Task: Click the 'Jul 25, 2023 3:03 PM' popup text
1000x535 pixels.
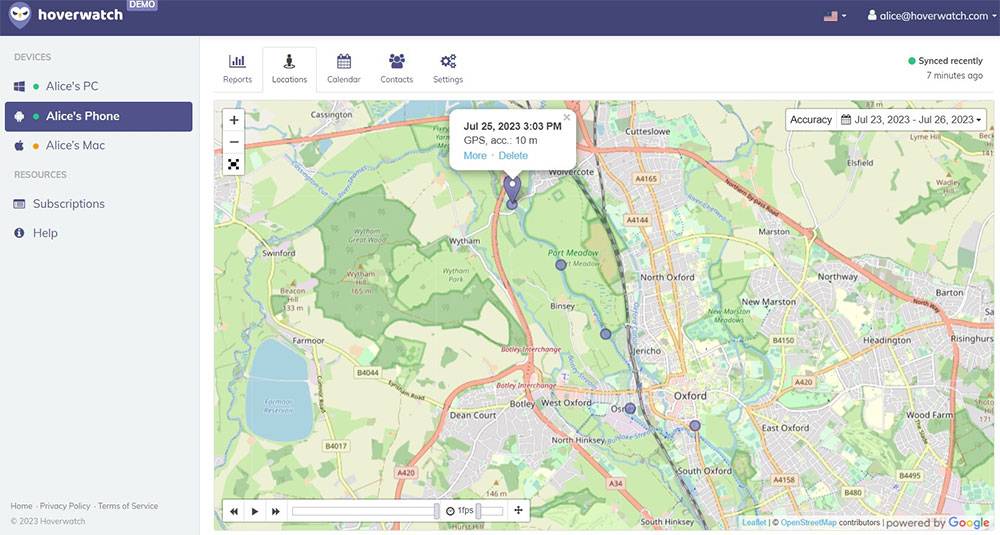Action: tap(513, 126)
